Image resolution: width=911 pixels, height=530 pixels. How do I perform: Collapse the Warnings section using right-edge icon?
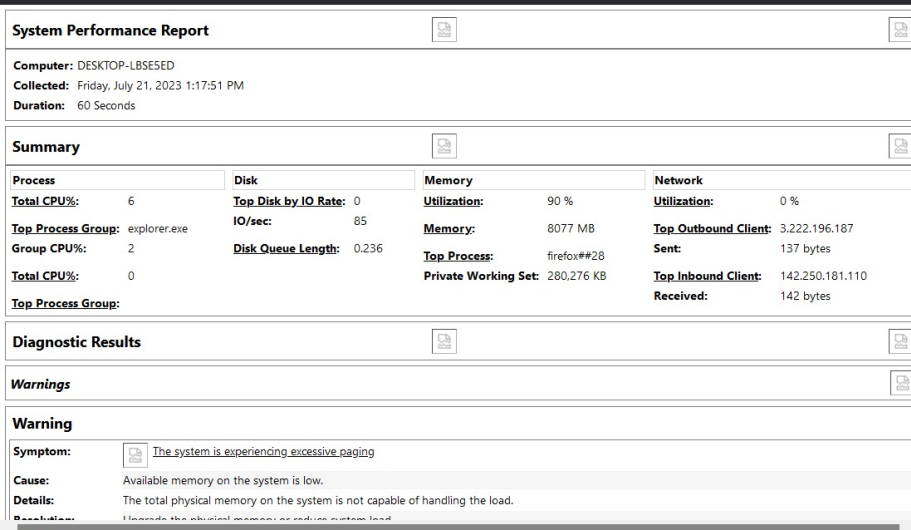pyautogui.click(x=899, y=382)
